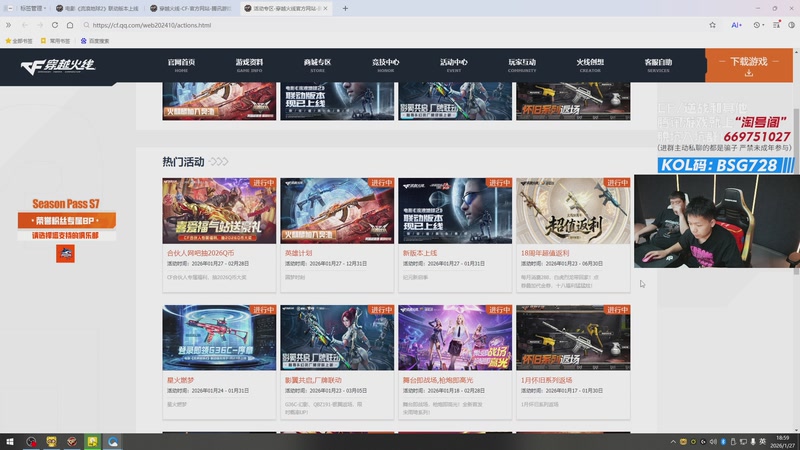
Task: Open the owl-faced taskbar app icon
Action: coord(52,441)
